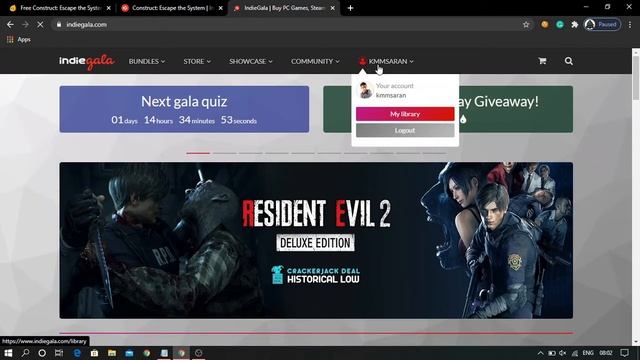
Task: Click the green extension icon
Action: click(x=560, y=24)
